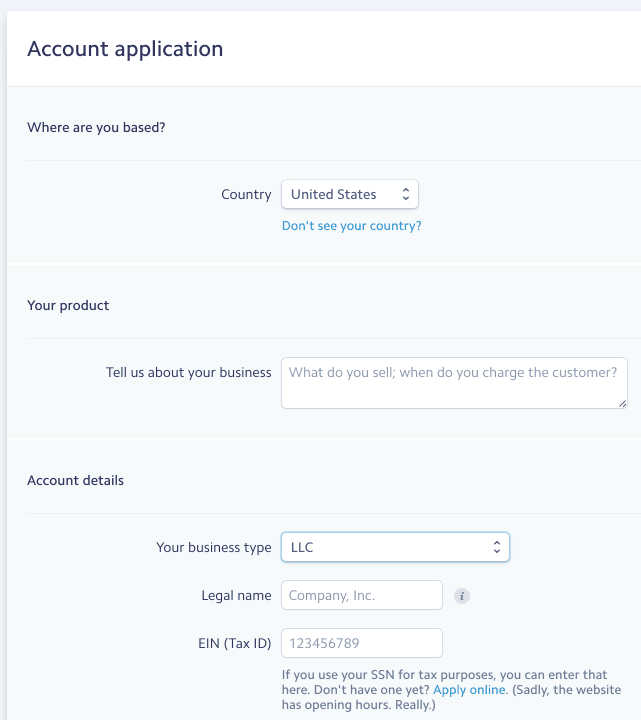This screenshot has width=641, height=720.
Task: Click the "Your business type" label
Action: click(214, 548)
